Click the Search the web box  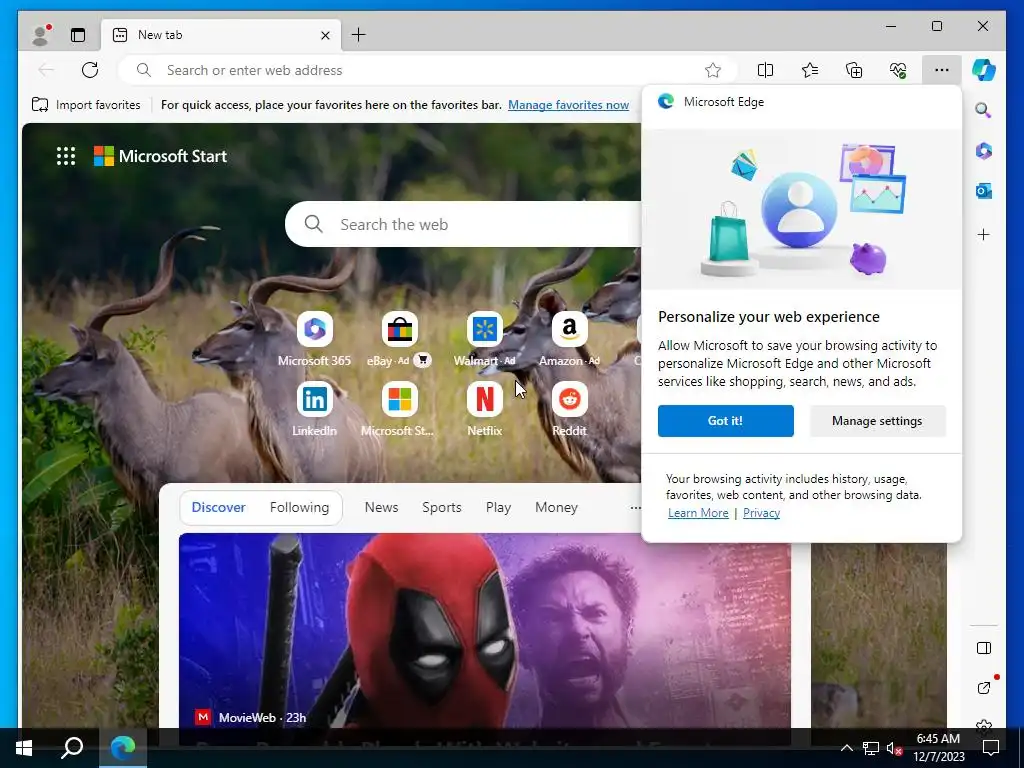click(464, 224)
